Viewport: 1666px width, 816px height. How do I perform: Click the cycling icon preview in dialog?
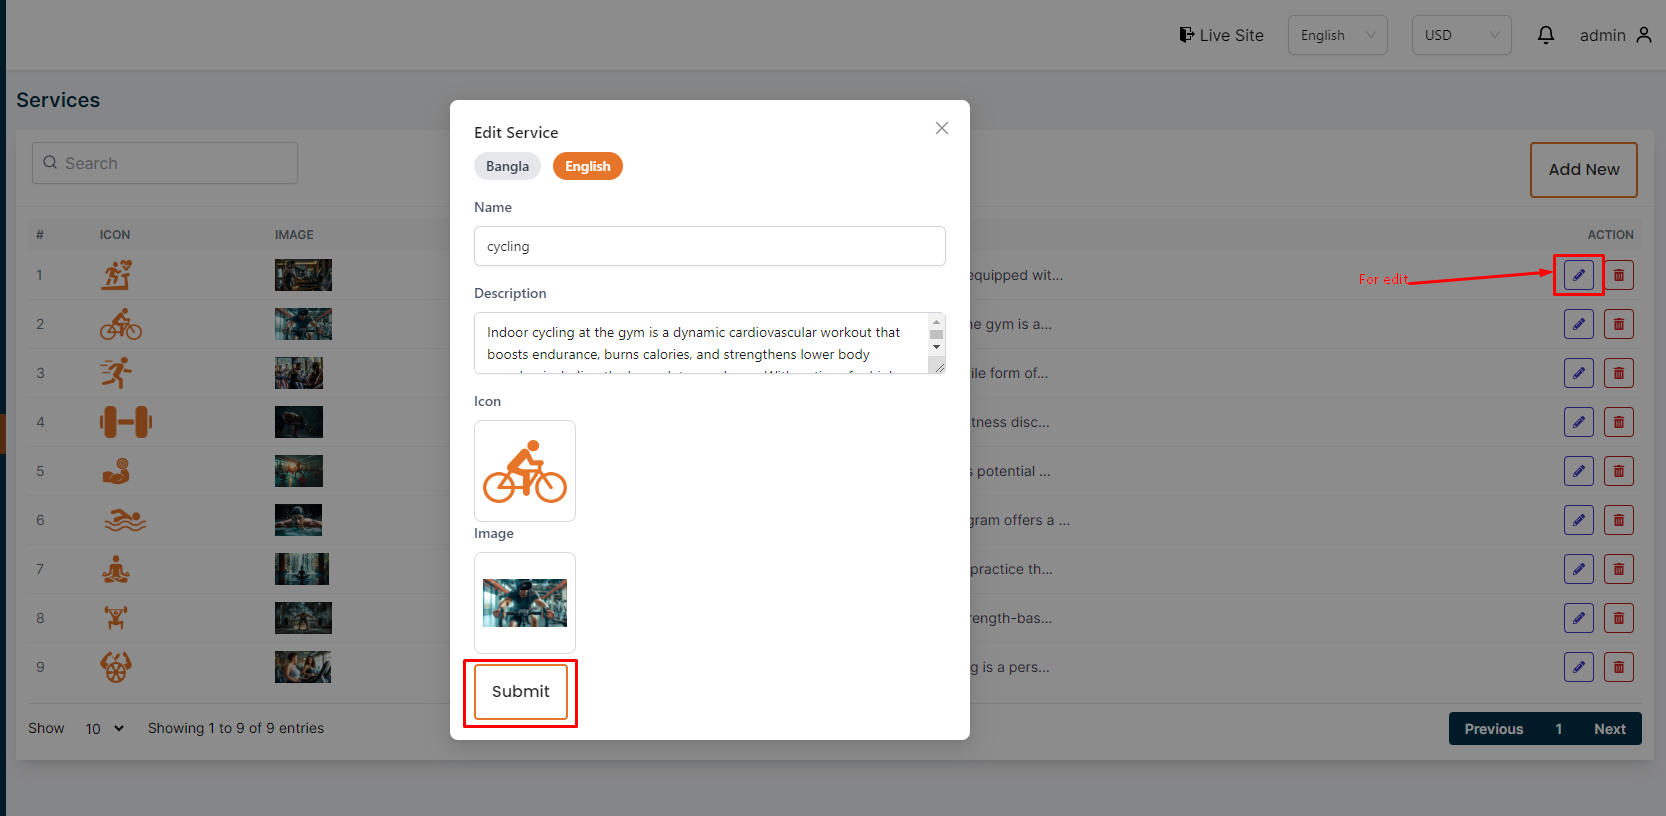tap(525, 471)
